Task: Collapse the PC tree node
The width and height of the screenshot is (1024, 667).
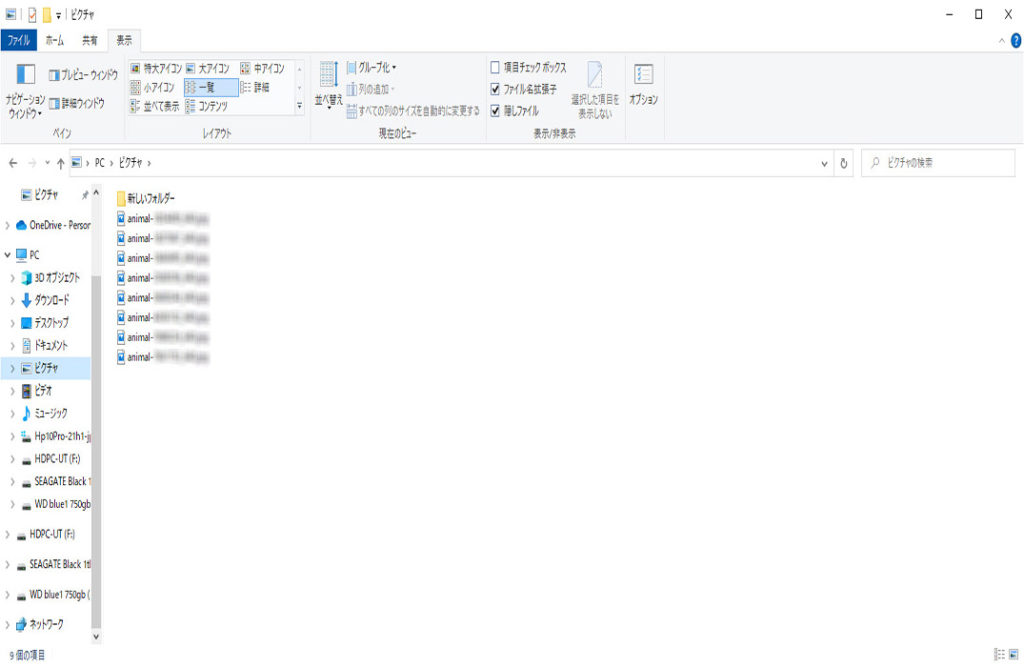Action: [x=8, y=255]
